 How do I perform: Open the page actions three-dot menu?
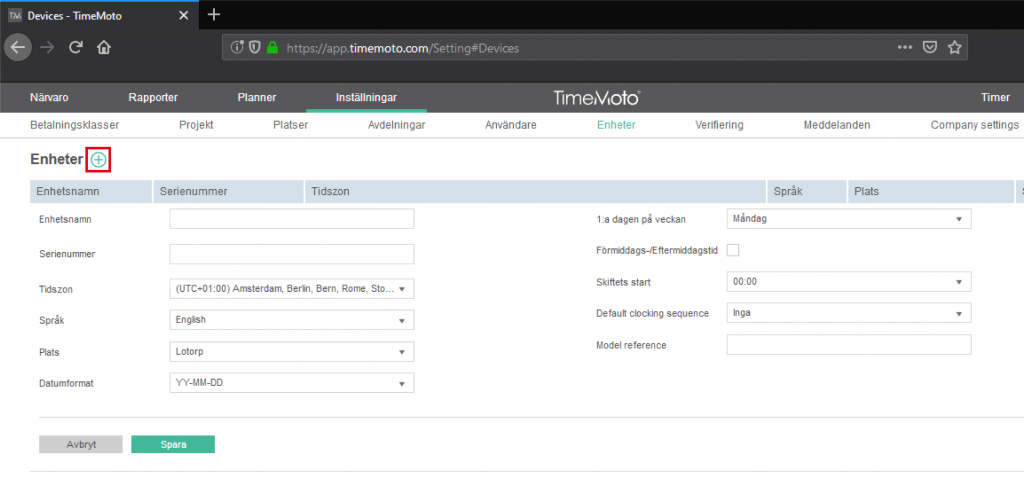pyautogui.click(x=904, y=47)
